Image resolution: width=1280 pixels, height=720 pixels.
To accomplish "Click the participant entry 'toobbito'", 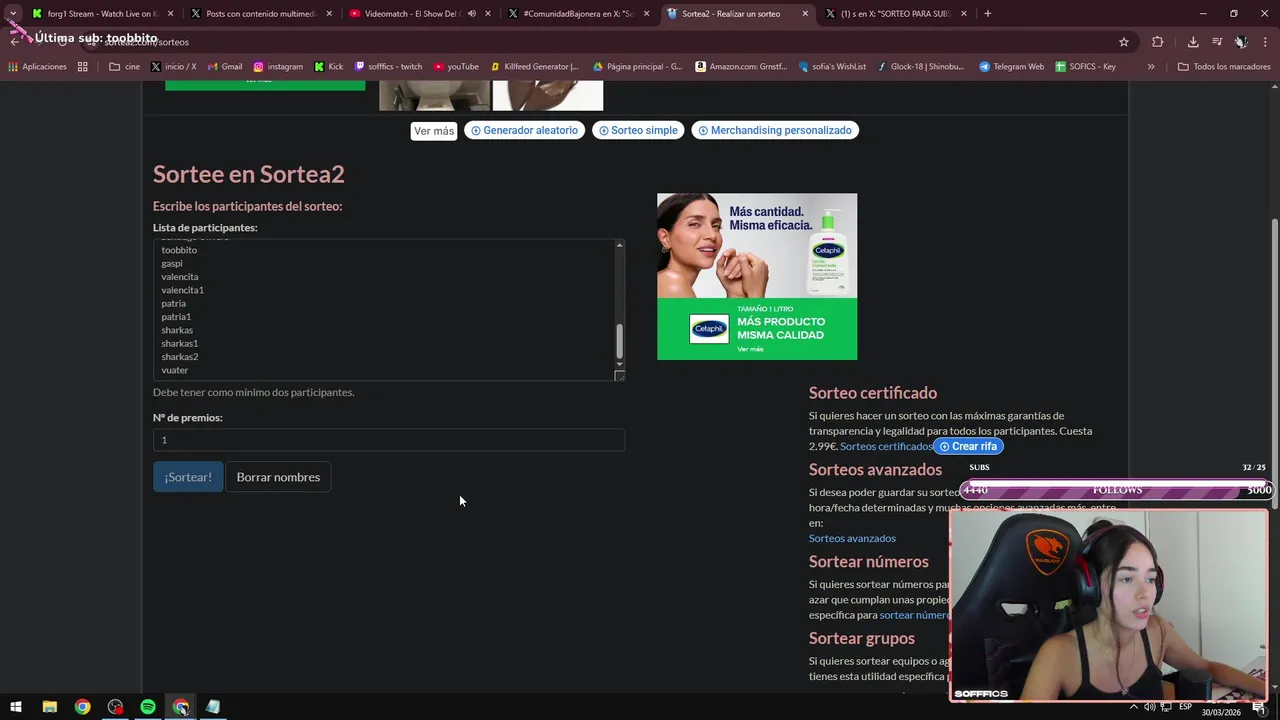I will pyautogui.click(x=179, y=250).
